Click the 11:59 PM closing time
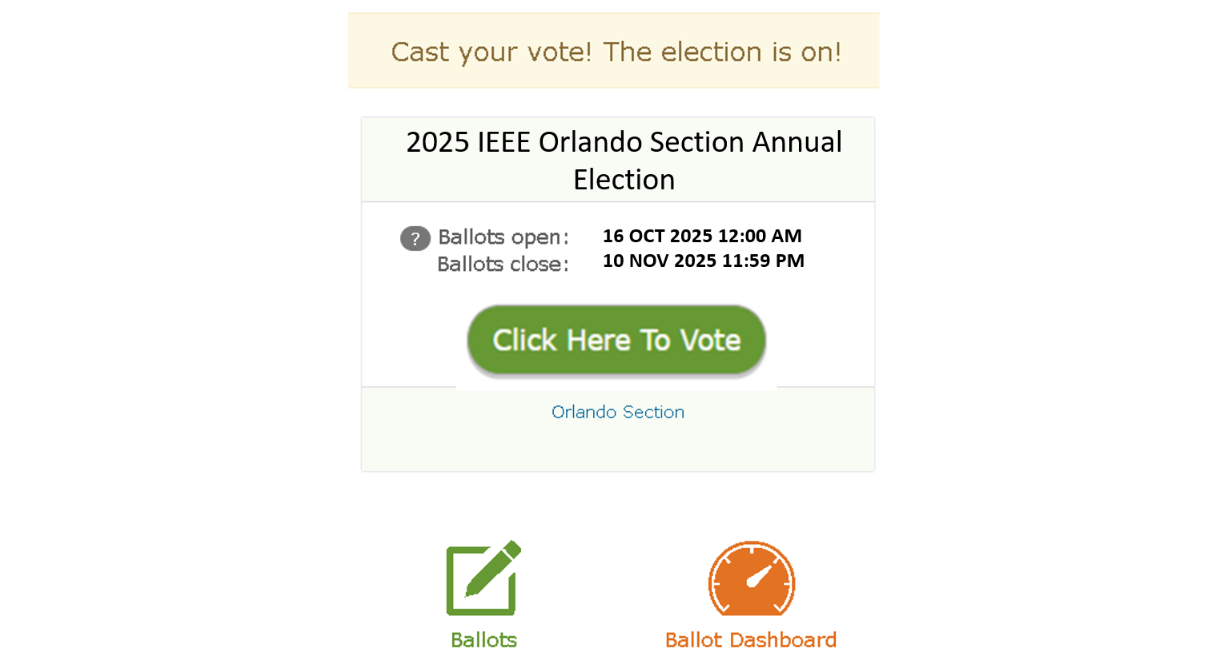 (x=762, y=261)
